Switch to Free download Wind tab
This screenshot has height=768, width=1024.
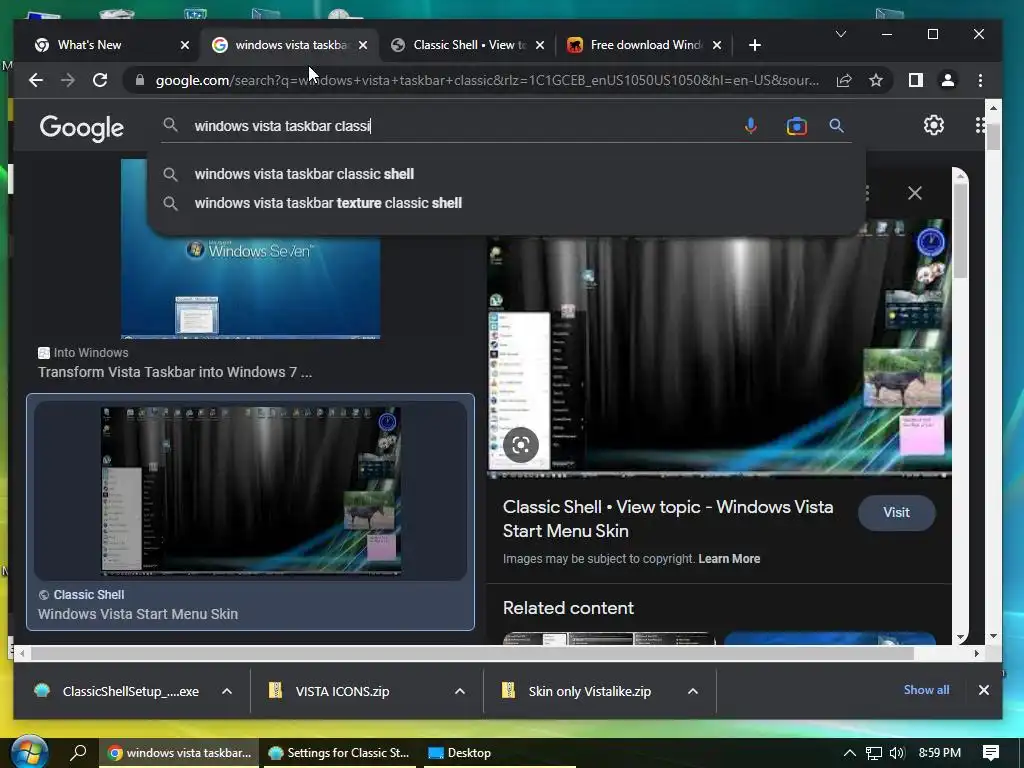point(647,45)
